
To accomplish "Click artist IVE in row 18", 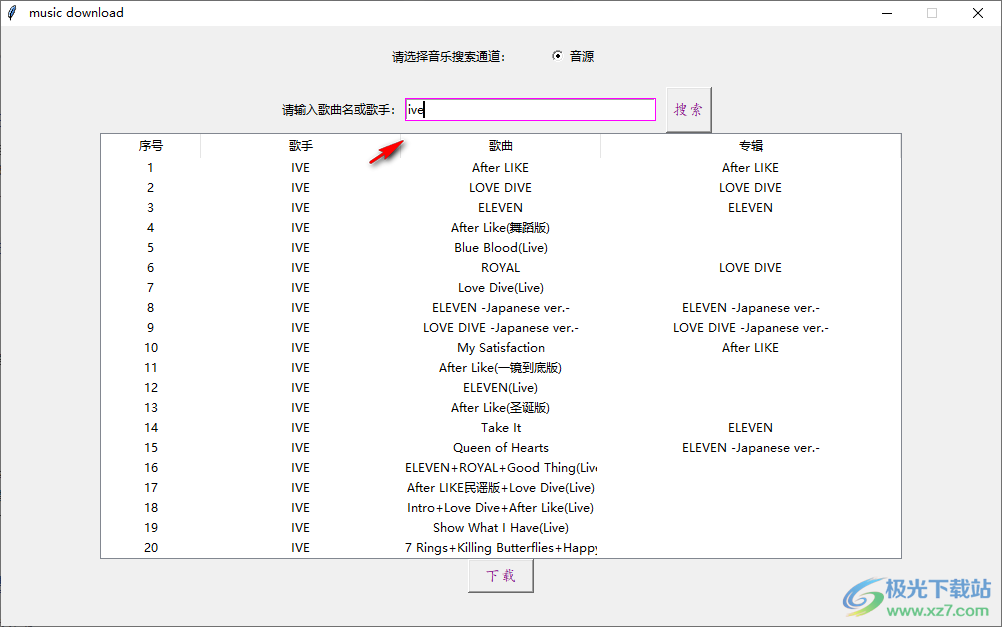I will point(300,508).
